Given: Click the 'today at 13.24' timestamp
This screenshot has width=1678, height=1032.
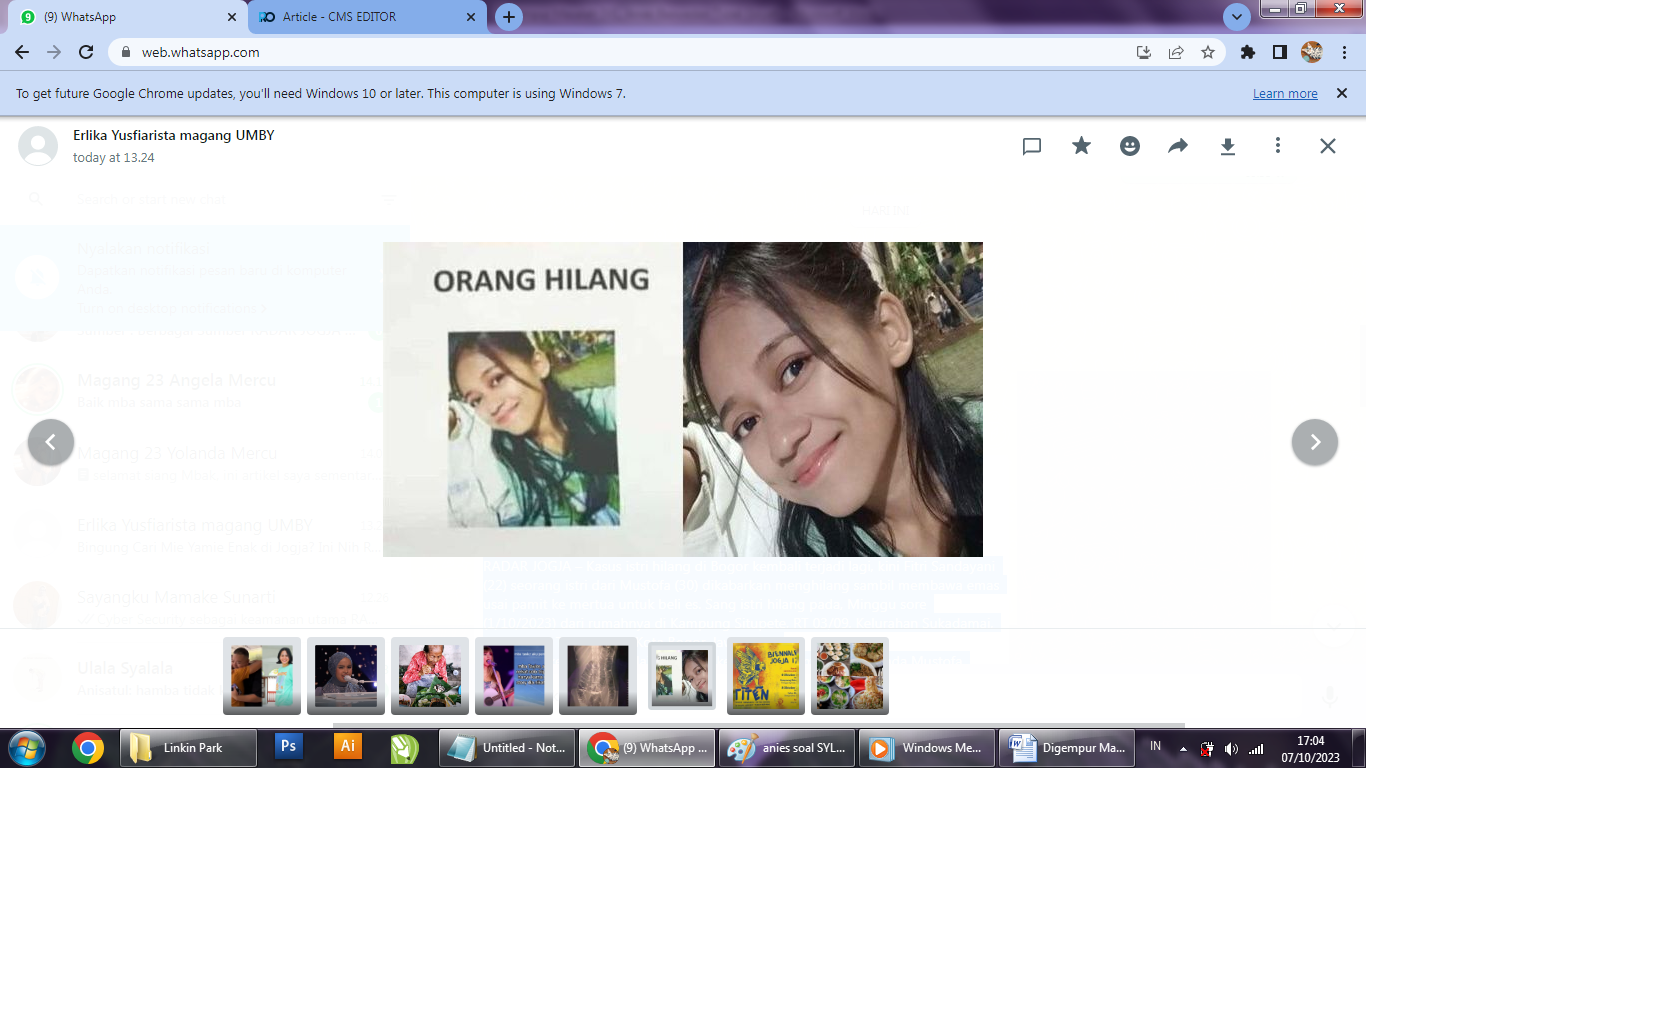Looking at the screenshot, I should (x=114, y=158).
